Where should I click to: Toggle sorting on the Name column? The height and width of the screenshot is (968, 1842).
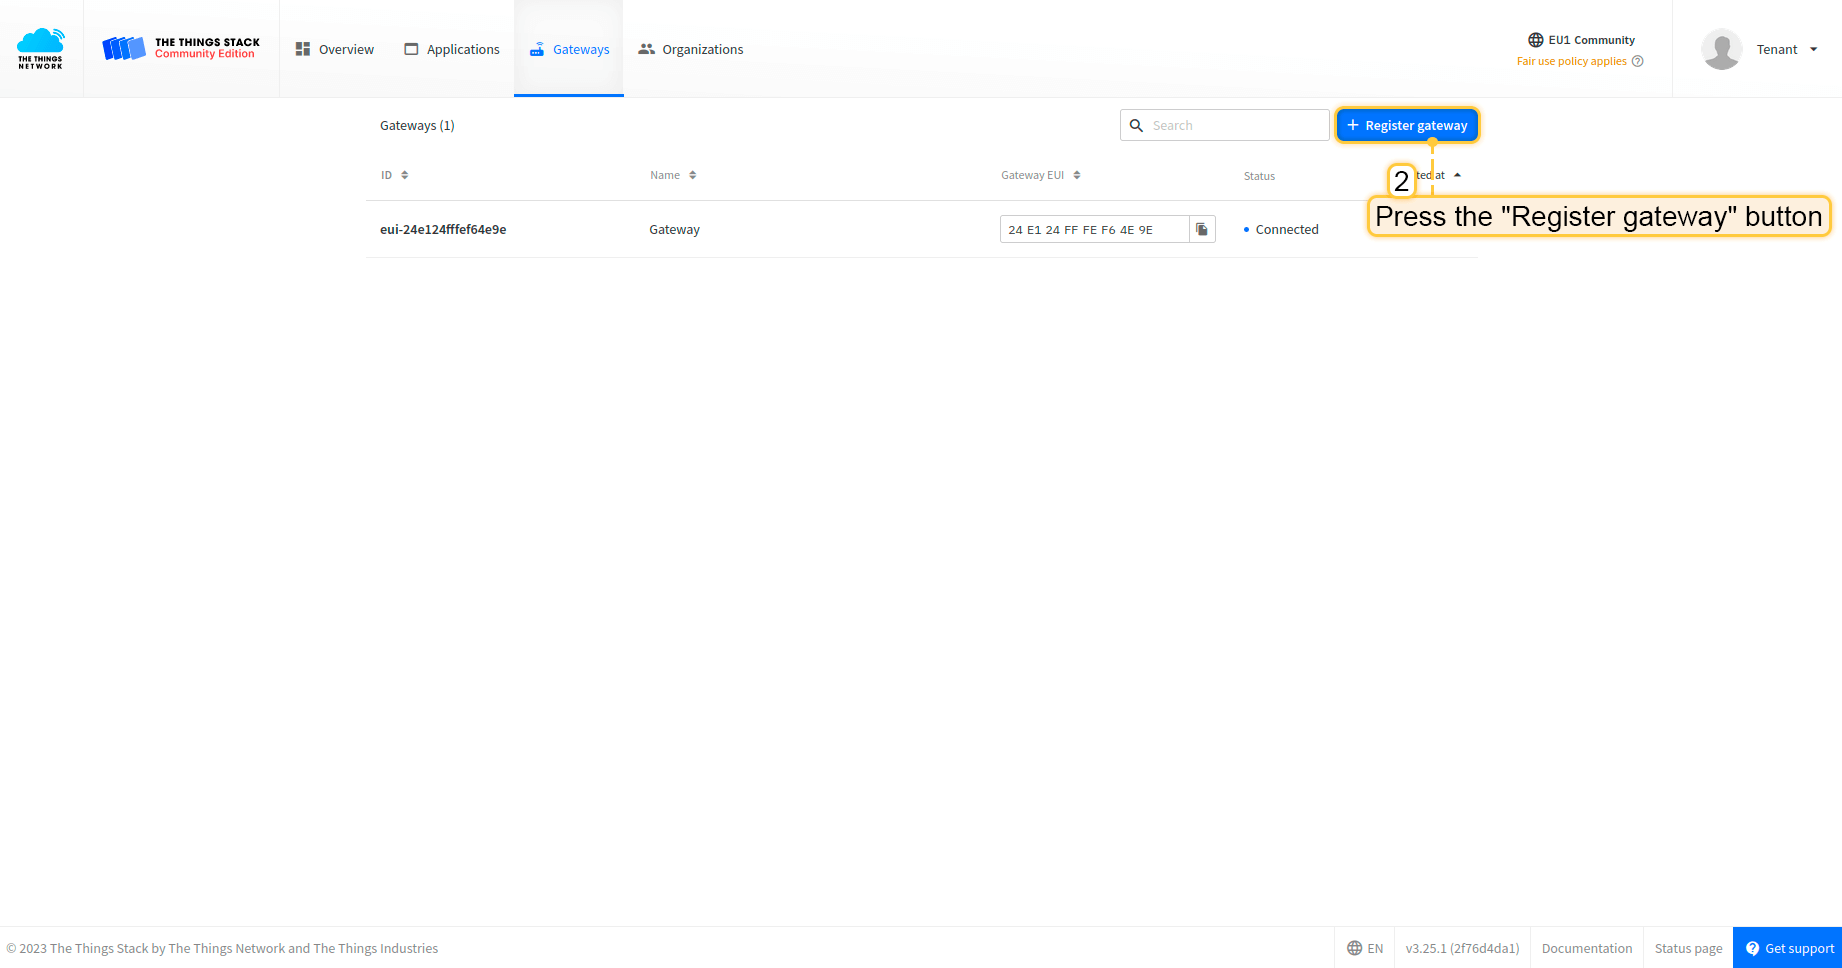tap(694, 174)
